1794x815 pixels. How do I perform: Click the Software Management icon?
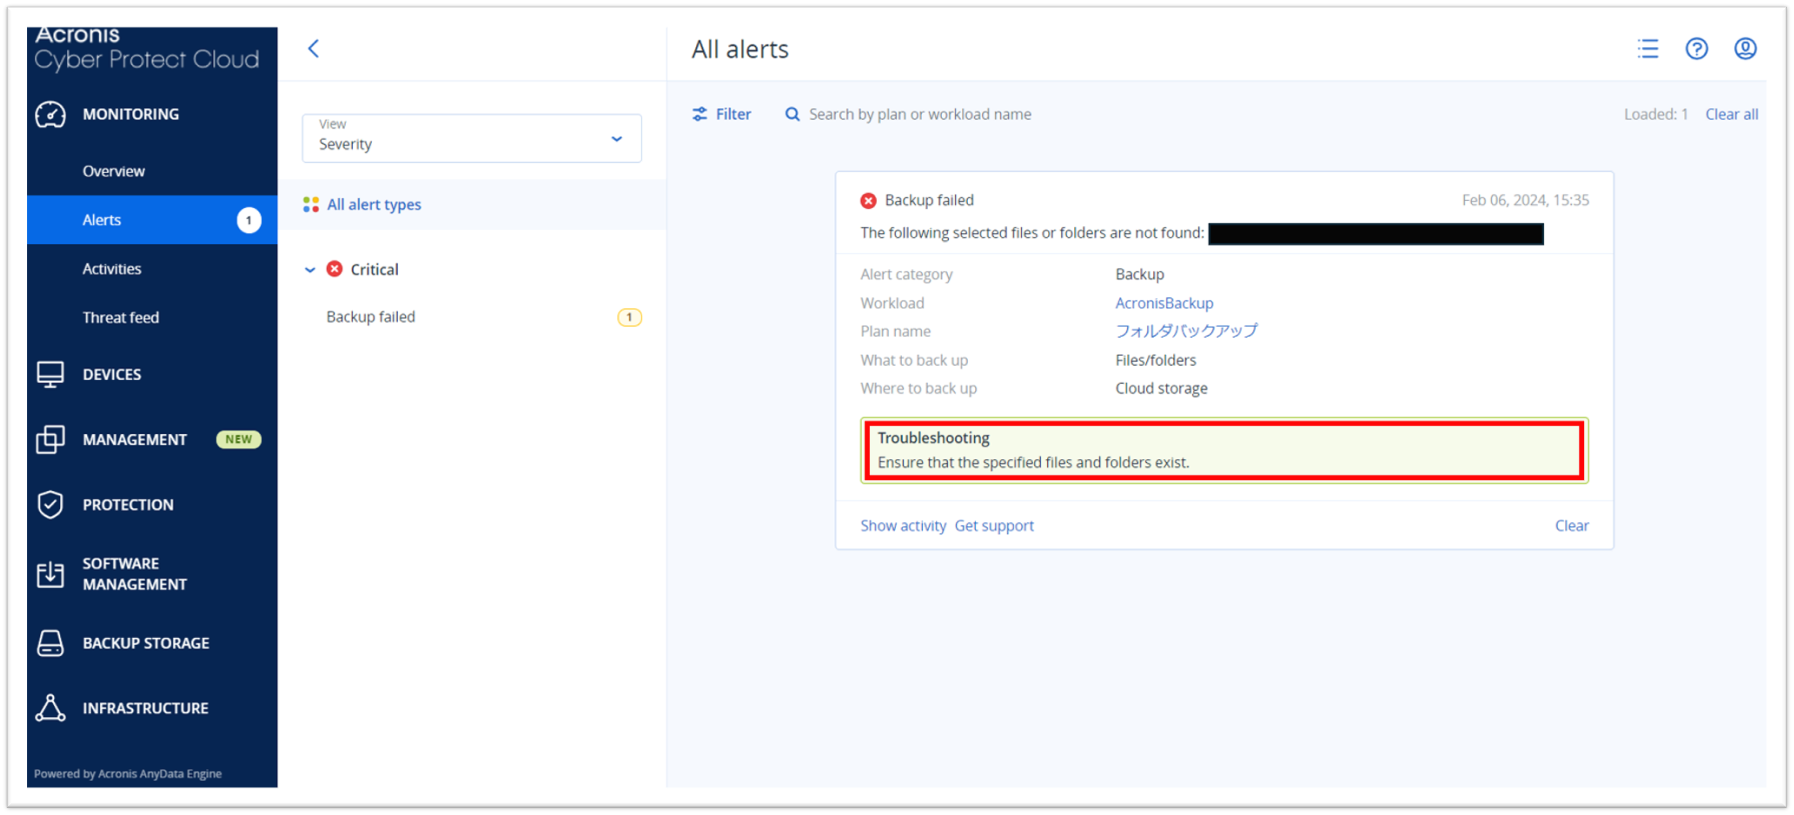tap(50, 574)
